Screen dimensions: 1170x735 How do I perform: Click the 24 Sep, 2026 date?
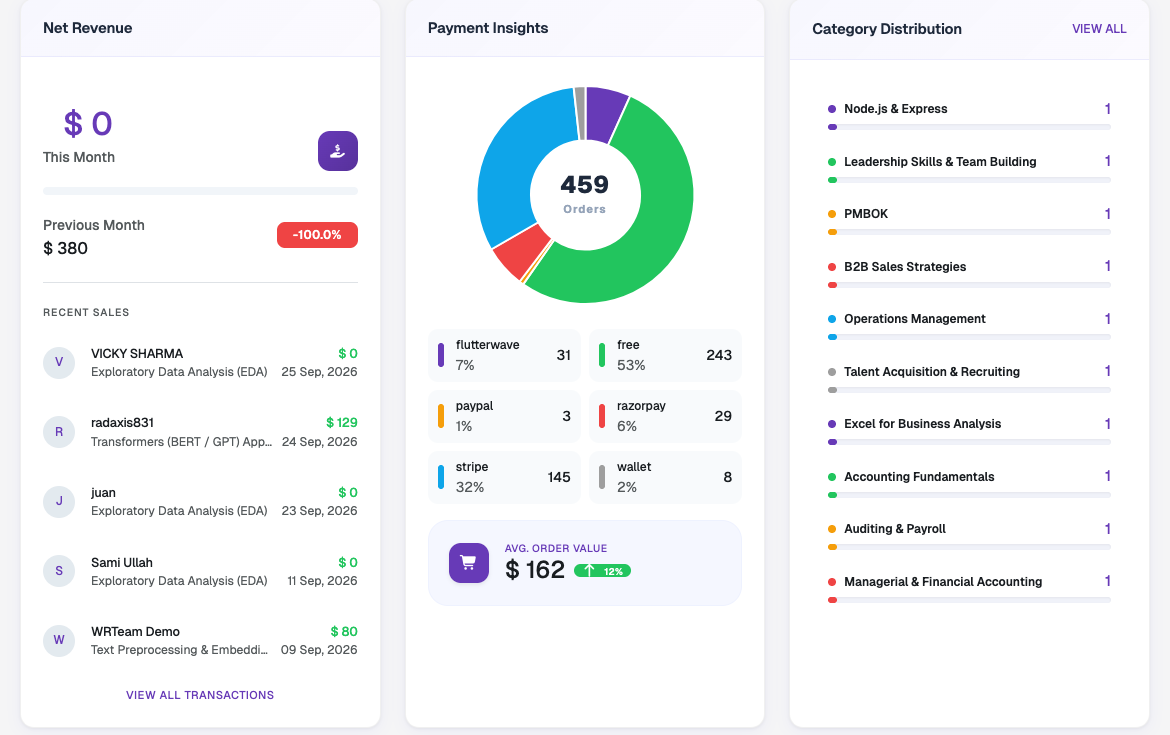pos(319,442)
